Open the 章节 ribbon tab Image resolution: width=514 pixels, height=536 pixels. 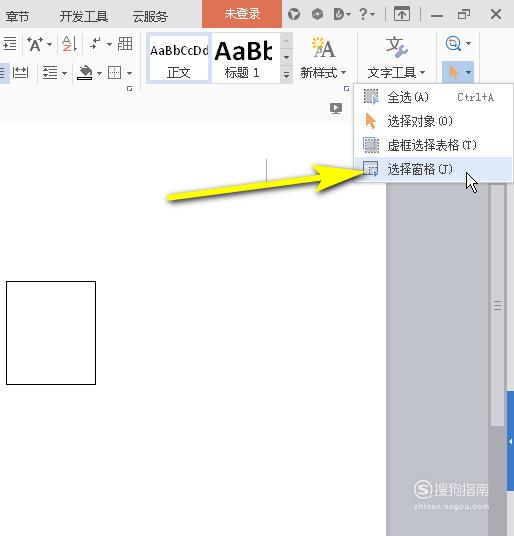coord(17,16)
